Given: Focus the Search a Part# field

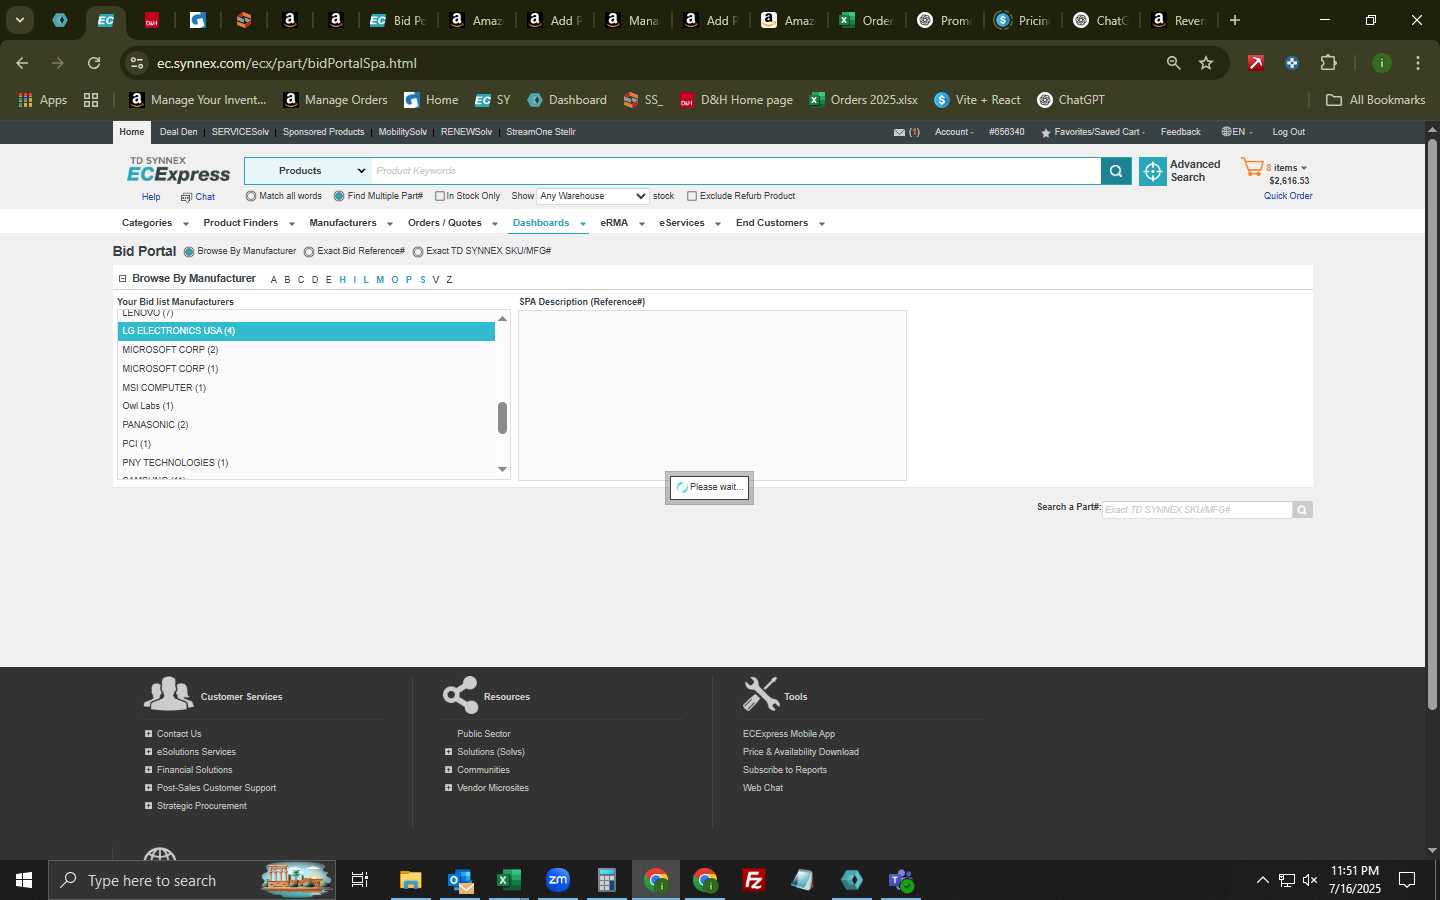Looking at the screenshot, I should click(1197, 510).
